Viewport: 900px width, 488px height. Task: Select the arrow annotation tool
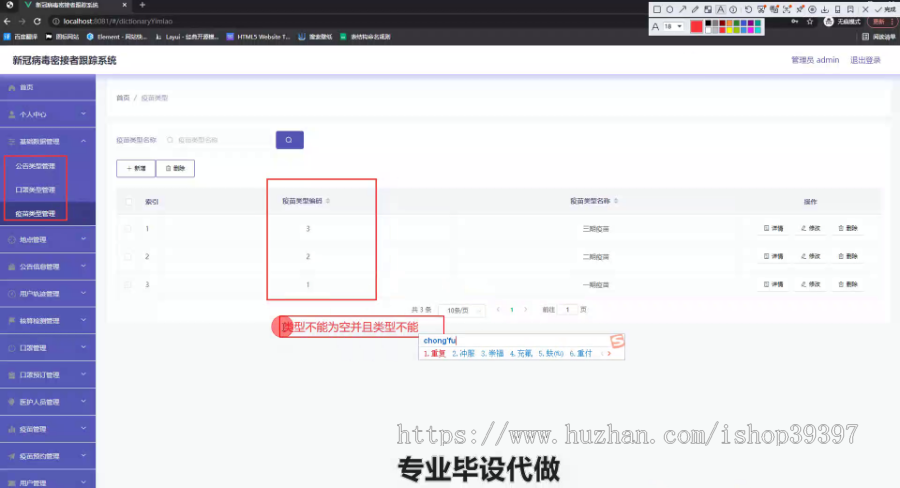tap(682, 10)
